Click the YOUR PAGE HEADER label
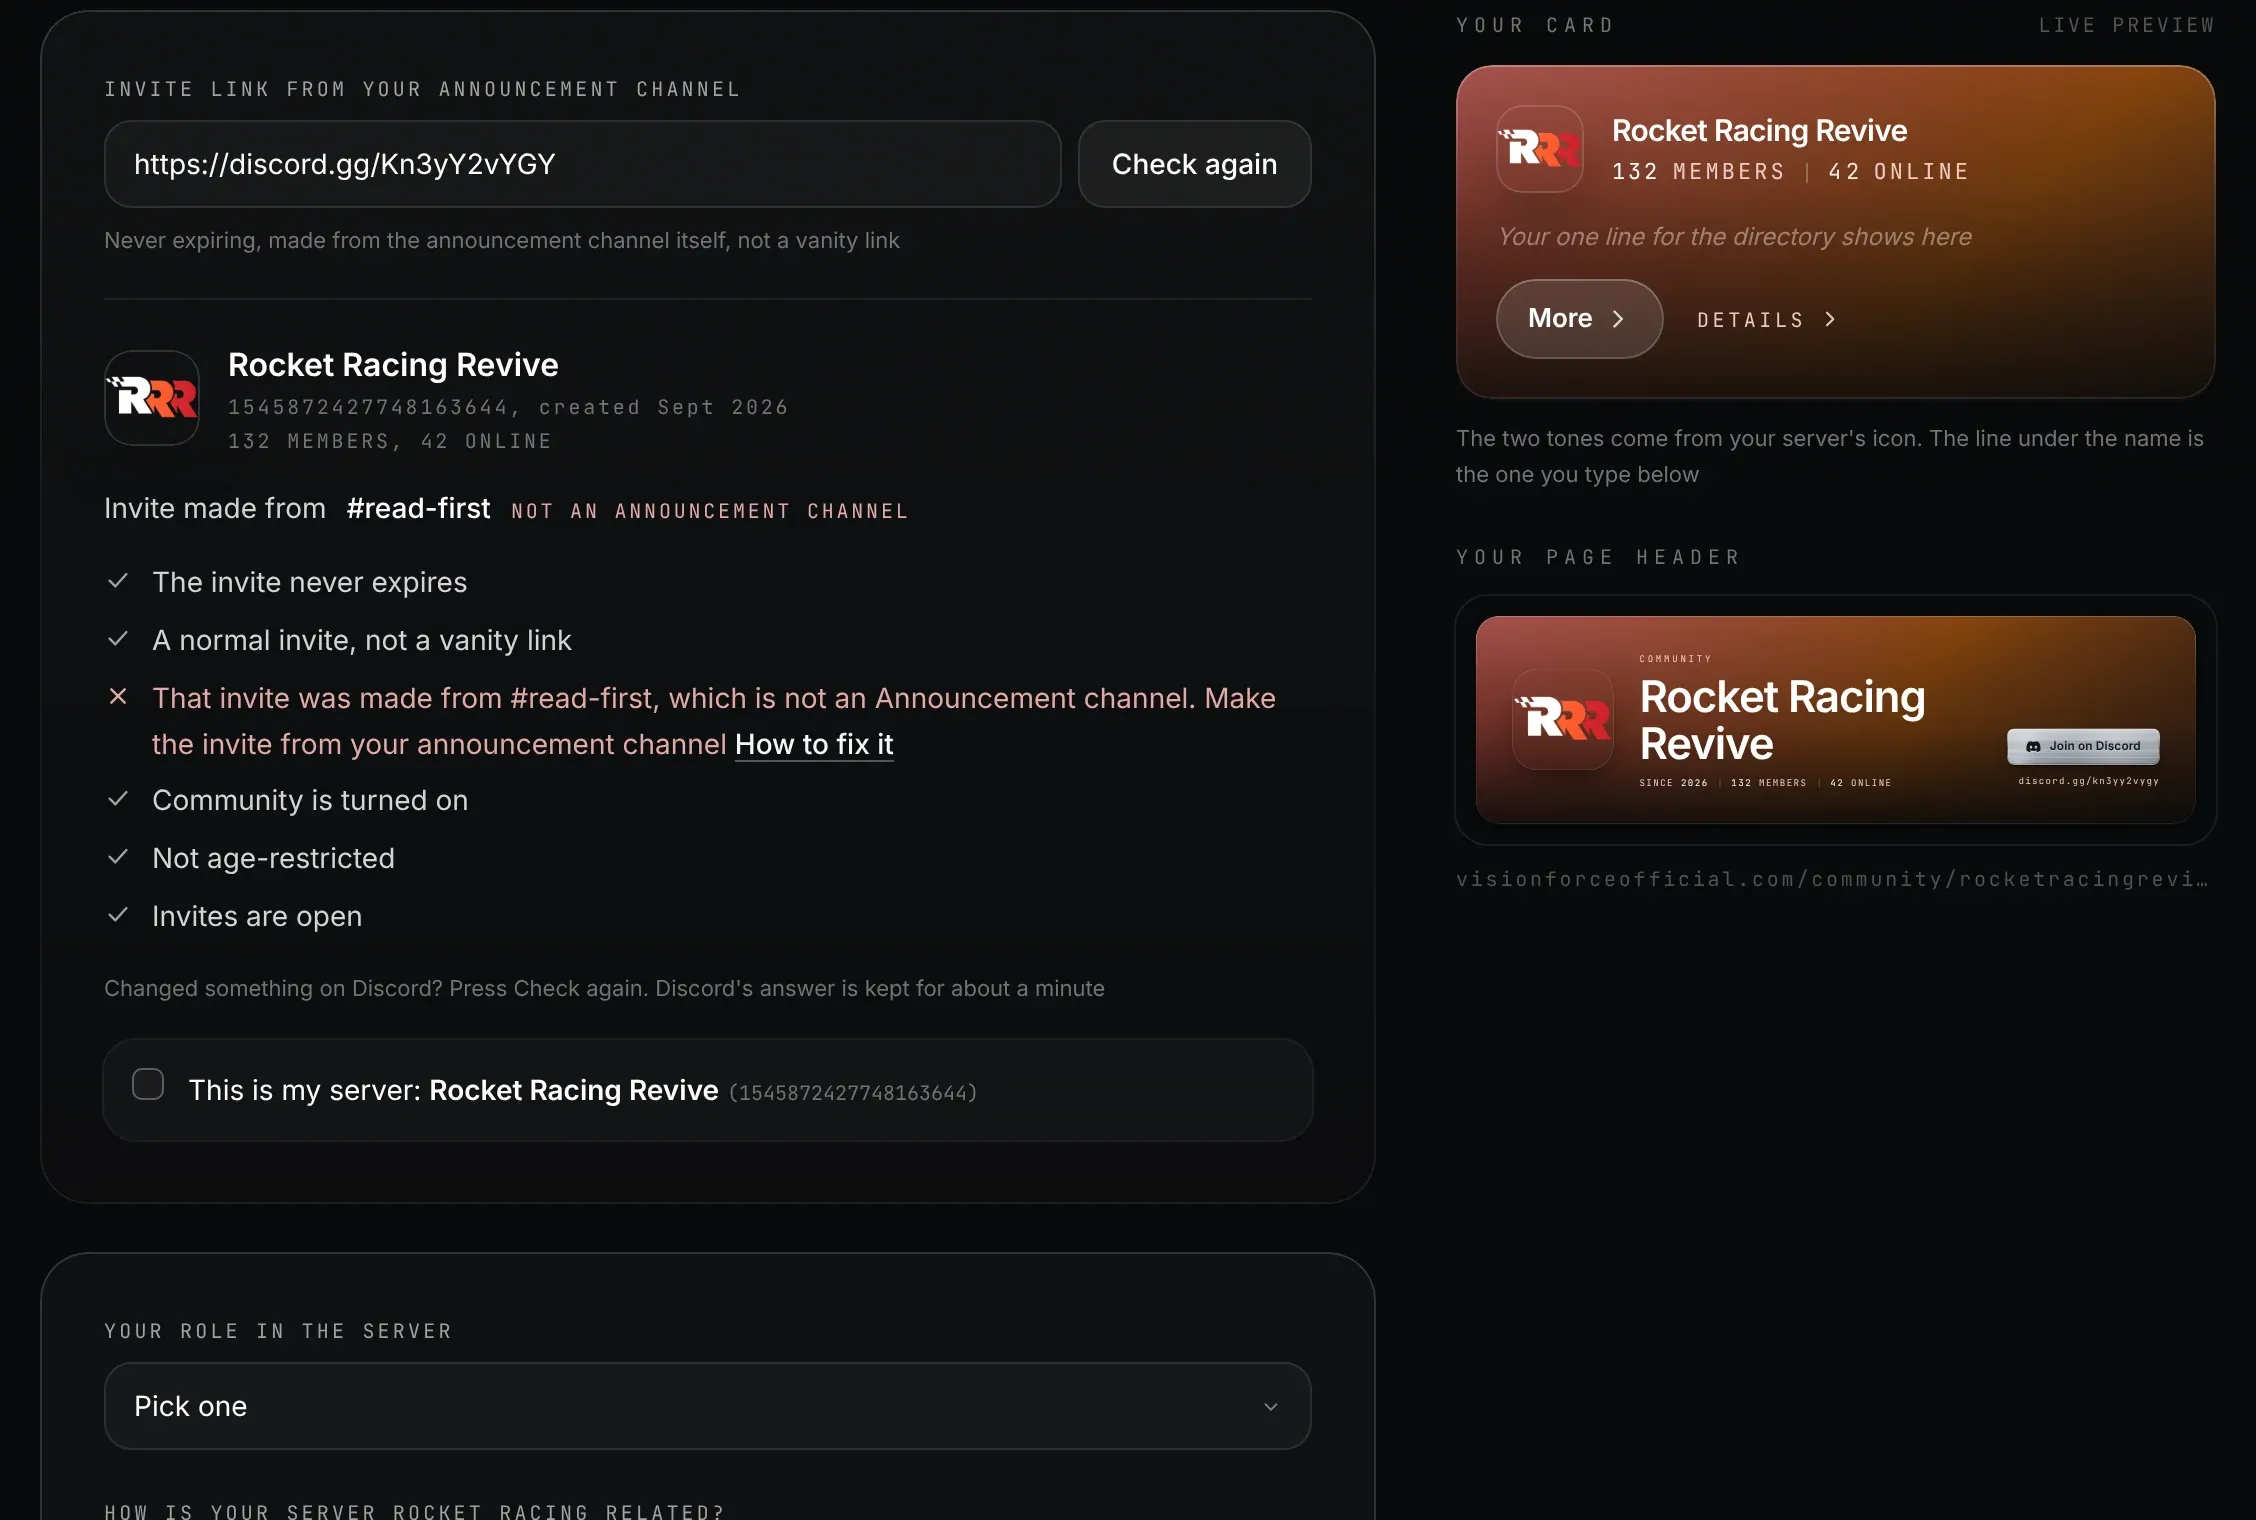This screenshot has width=2256, height=1520. pyautogui.click(x=1598, y=557)
